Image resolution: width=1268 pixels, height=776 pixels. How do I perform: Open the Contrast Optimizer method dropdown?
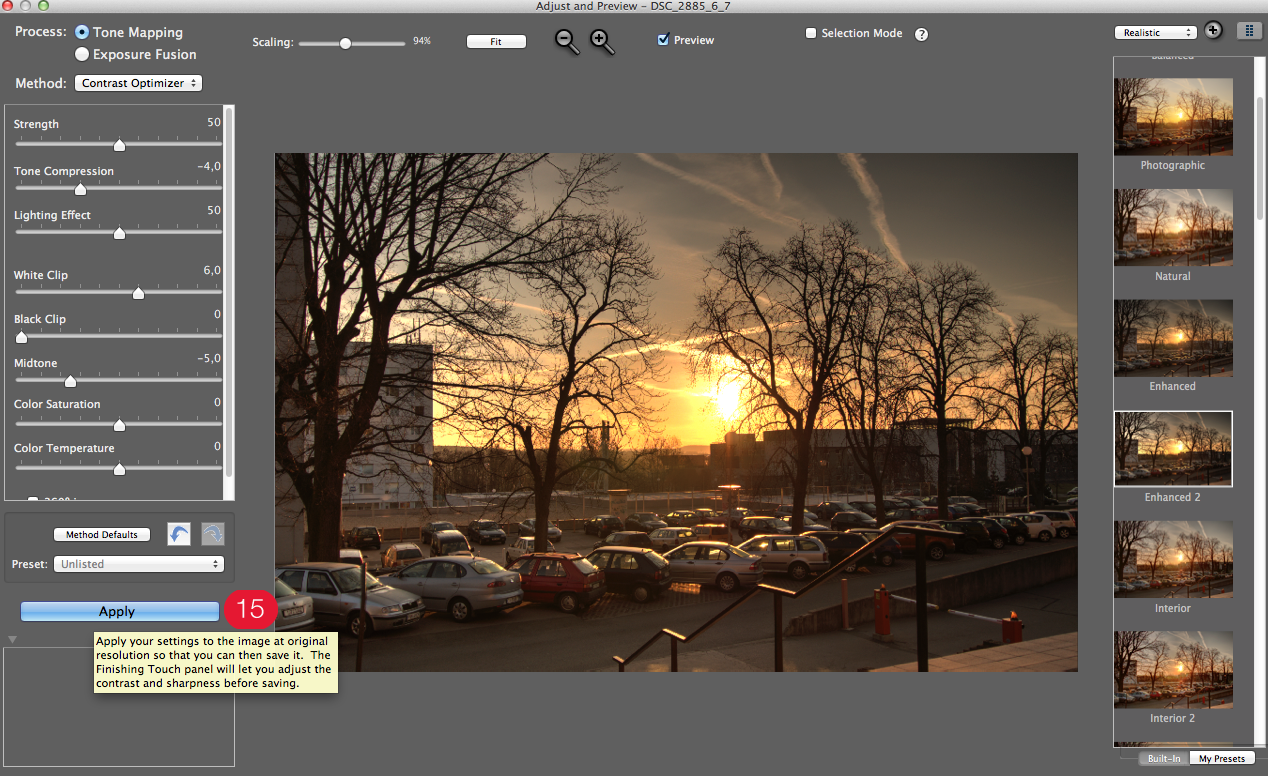(138, 83)
